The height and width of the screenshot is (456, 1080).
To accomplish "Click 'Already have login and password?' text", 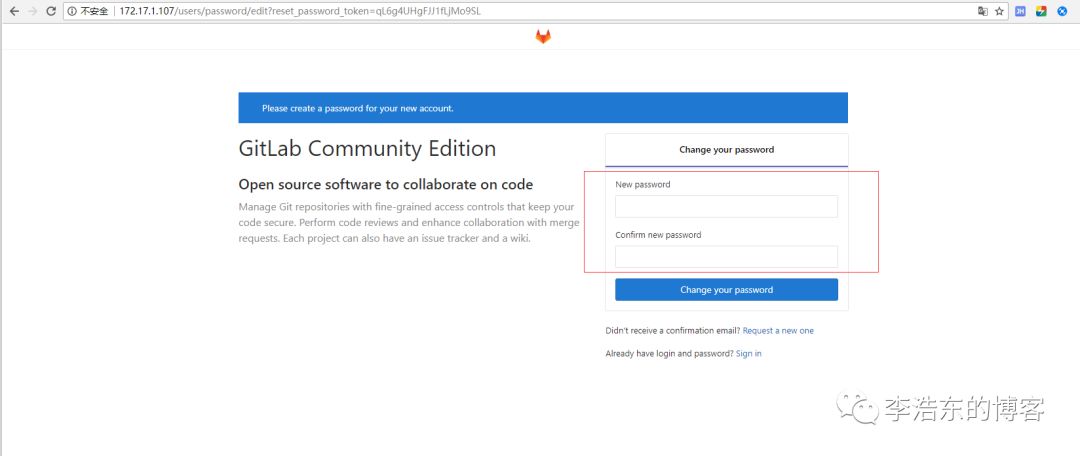I will [x=669, y=353].
